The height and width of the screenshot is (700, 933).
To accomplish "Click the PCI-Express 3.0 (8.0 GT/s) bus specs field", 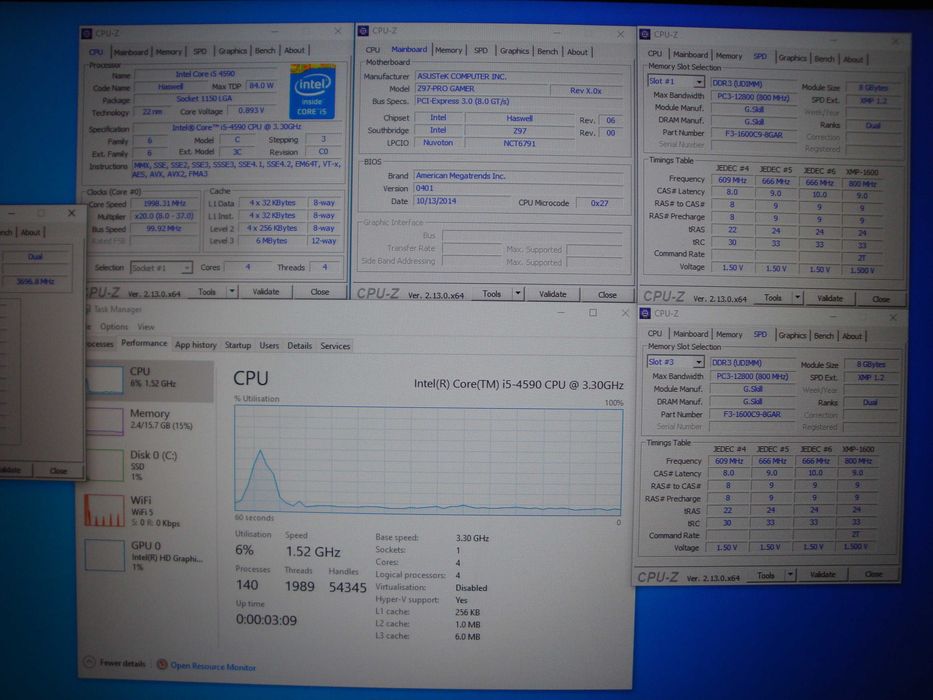I will point(518,101).
